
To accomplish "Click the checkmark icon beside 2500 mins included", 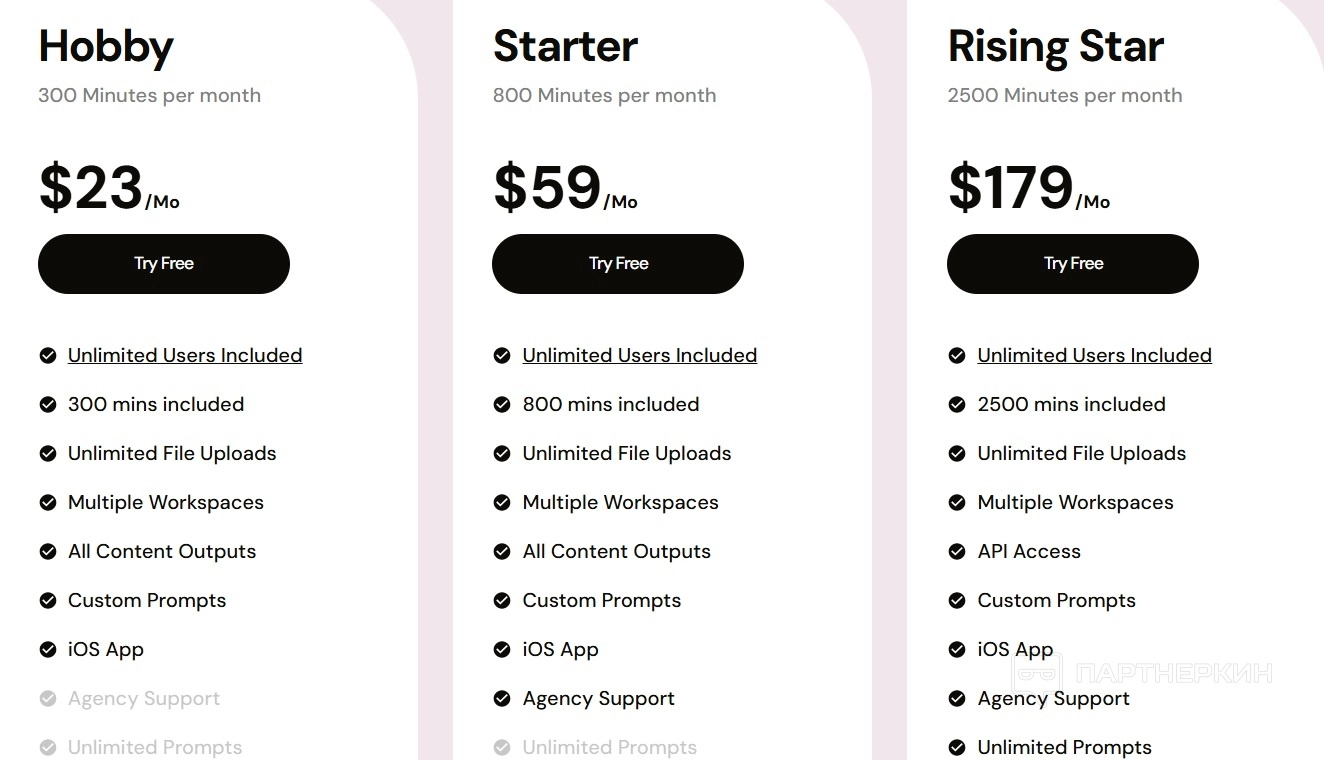I will coord(957,404).
